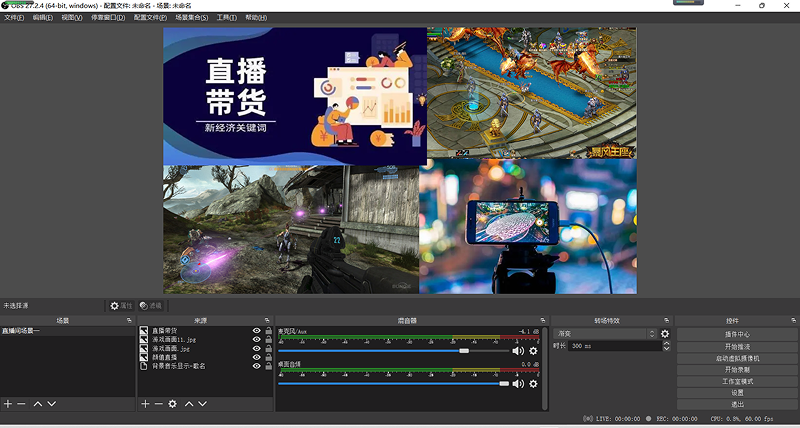Increase the 时长 duration with up arrow
This screenshot has width=800, height=428.
(666, 343)
